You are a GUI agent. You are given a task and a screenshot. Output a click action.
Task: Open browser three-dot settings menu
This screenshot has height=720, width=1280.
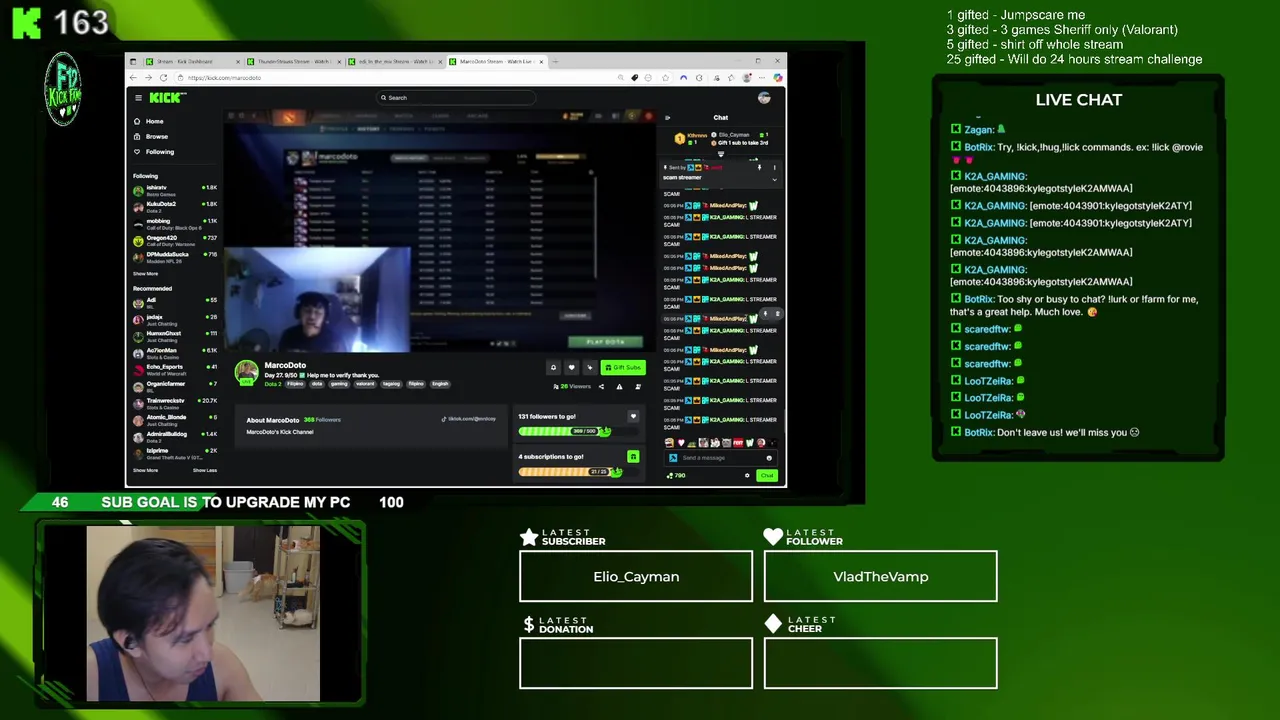pyautogui.click(x=763, y=78)
